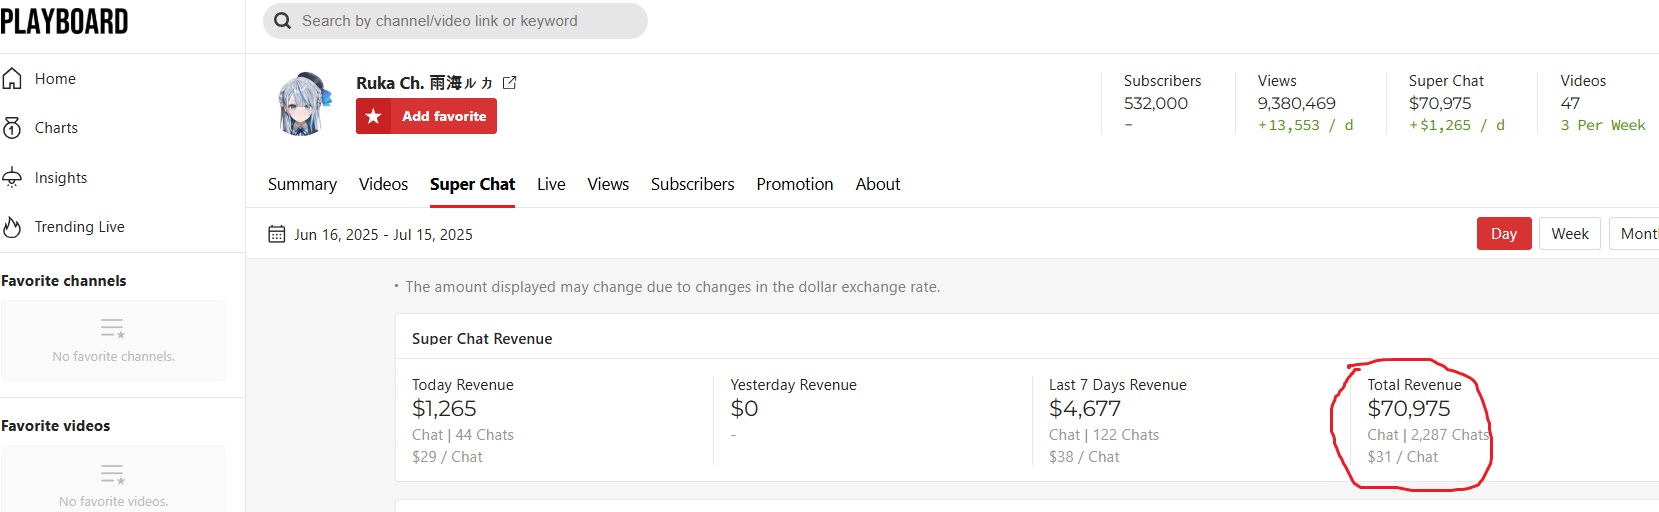Switch to the Subscribers tab
Image resolution: width=1659 pixels, height=512 pixels.
pyautogui.click(x=692, y=184)
